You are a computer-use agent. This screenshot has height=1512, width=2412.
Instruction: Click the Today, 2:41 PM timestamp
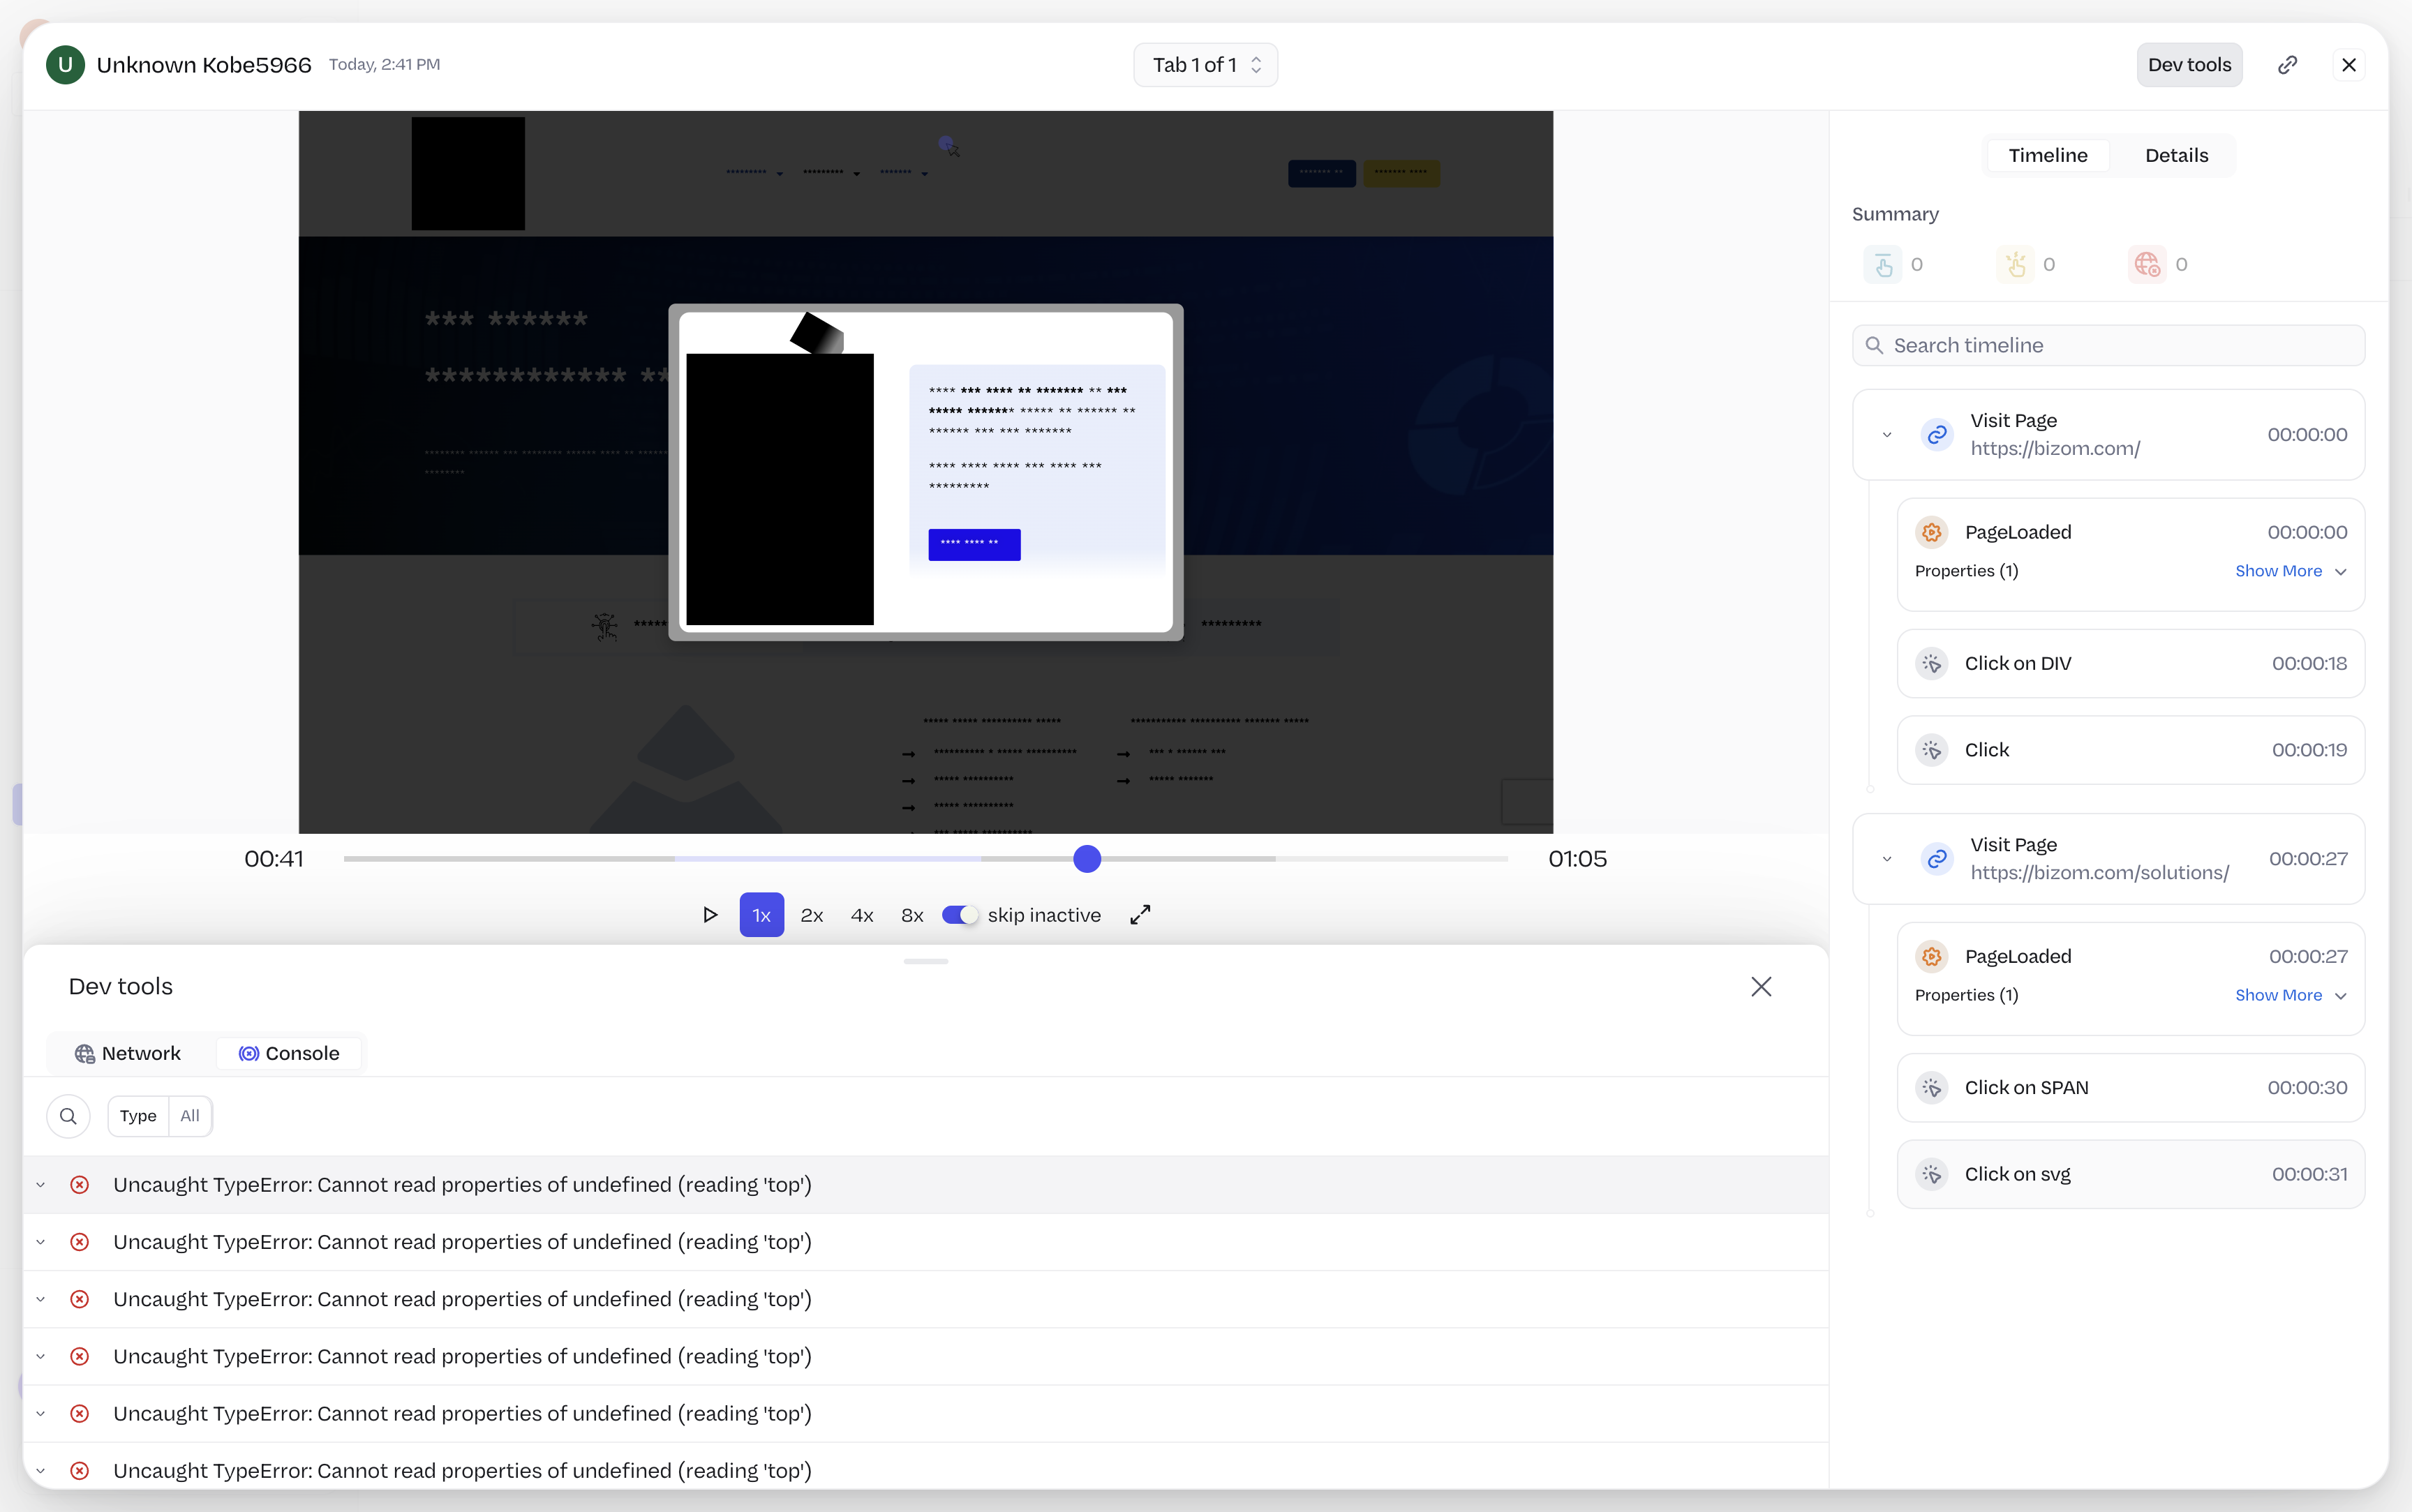pyautogui.click(x=384, y=65)
